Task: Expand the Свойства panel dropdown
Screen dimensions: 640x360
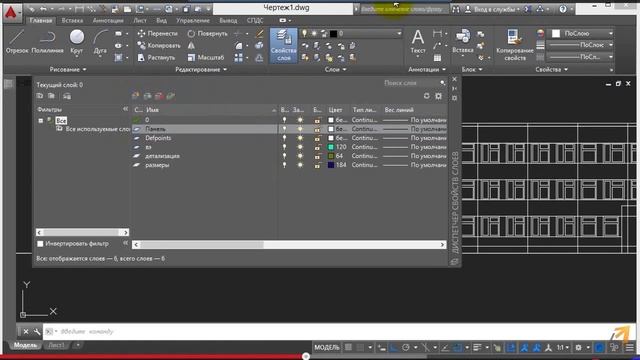Action: click(x=551, y=69)
